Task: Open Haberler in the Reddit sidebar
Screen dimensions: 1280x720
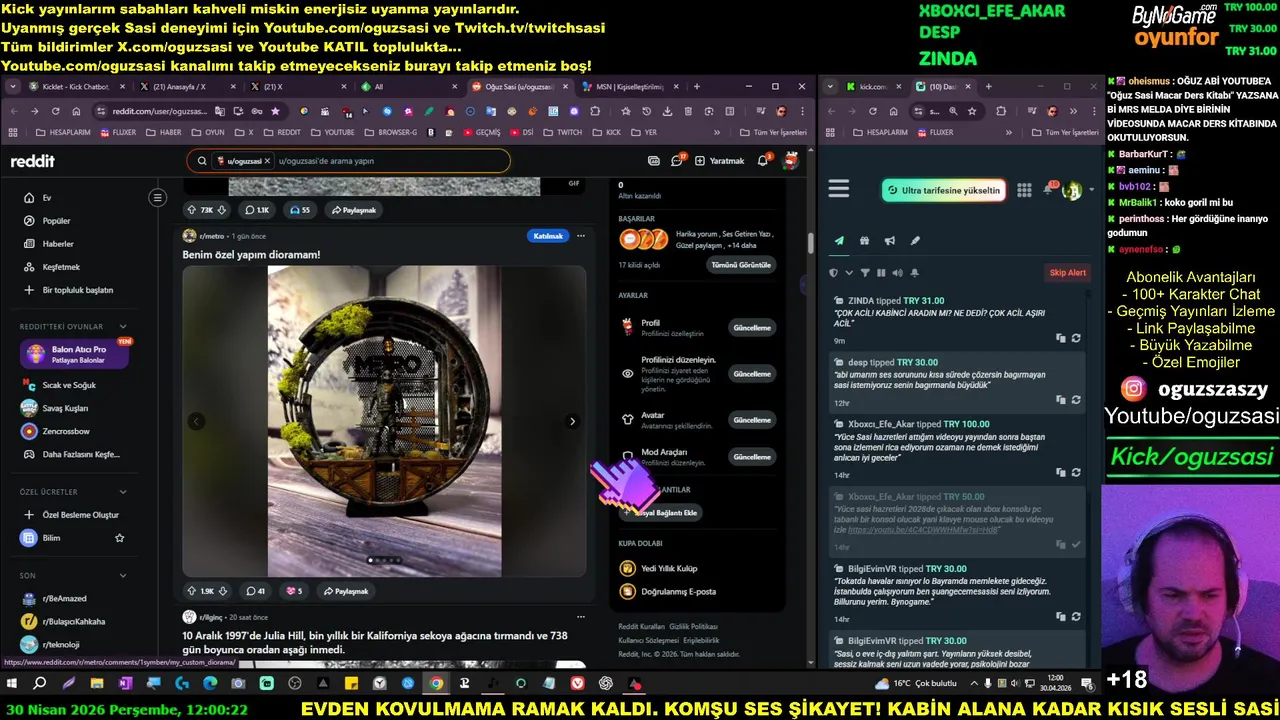Action: tap(58, 244)
